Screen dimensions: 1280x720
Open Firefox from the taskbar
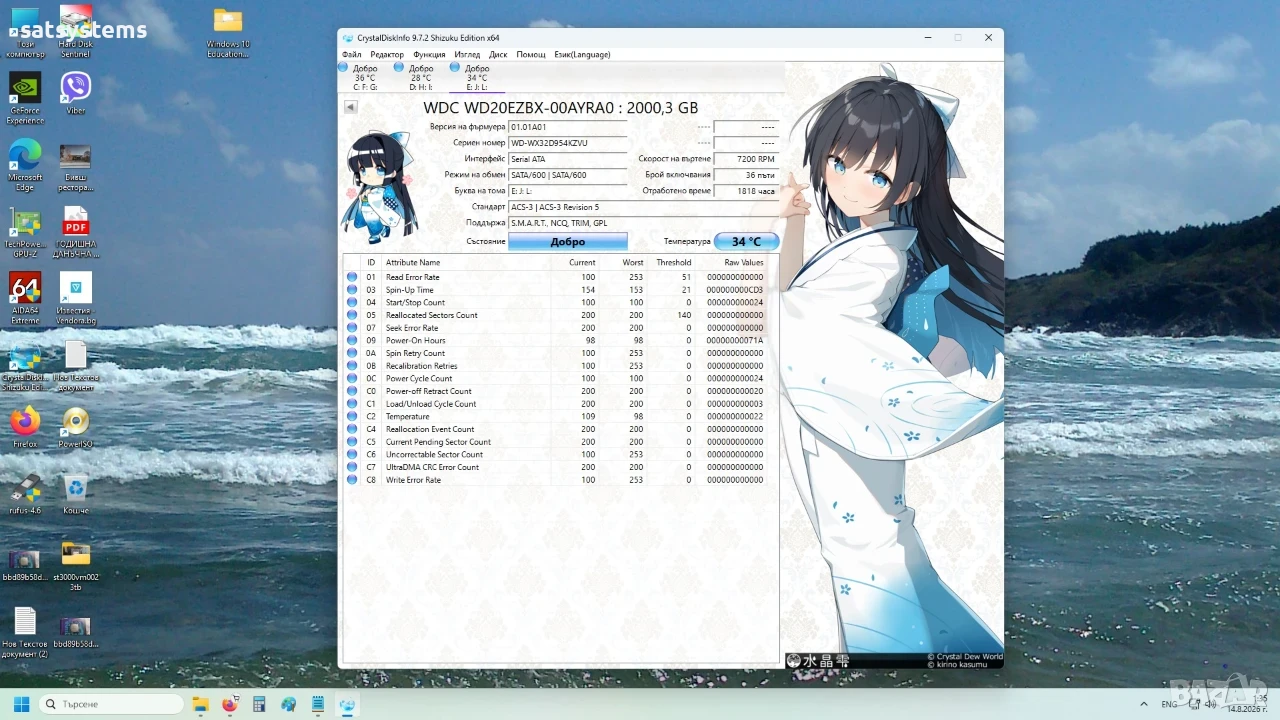click(230, 704)
